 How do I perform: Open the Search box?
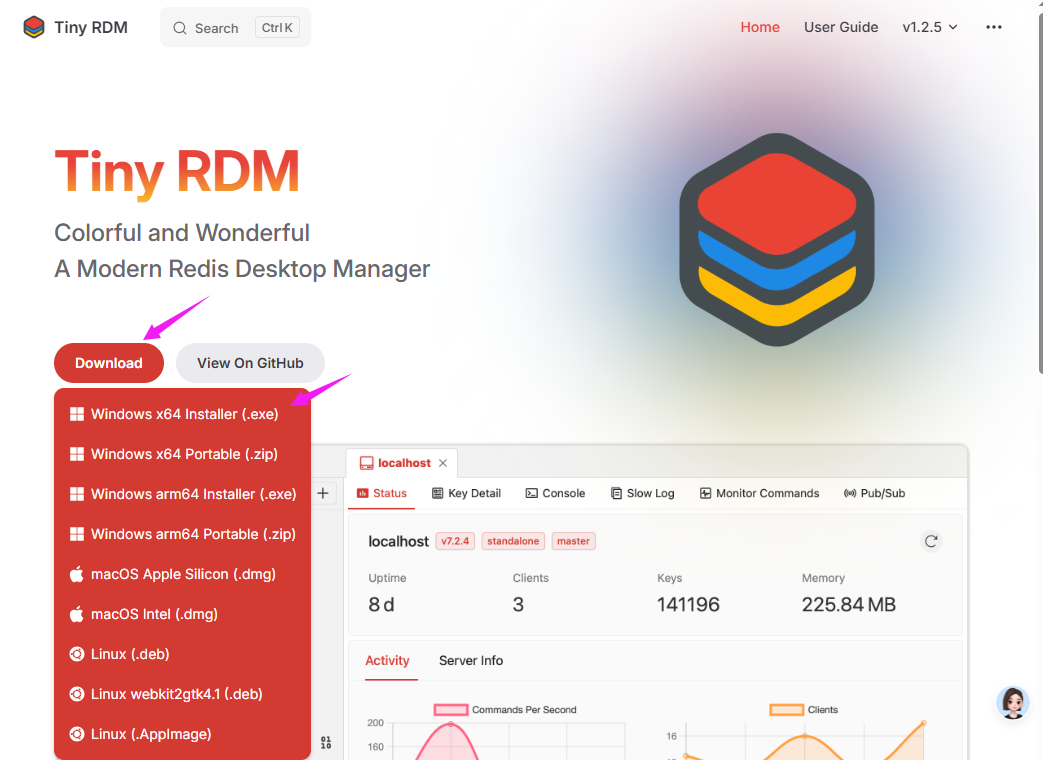pos(235,27)
